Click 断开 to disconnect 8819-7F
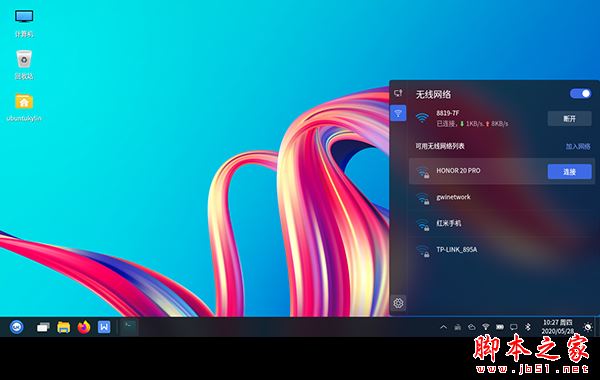 click(569, 119)
